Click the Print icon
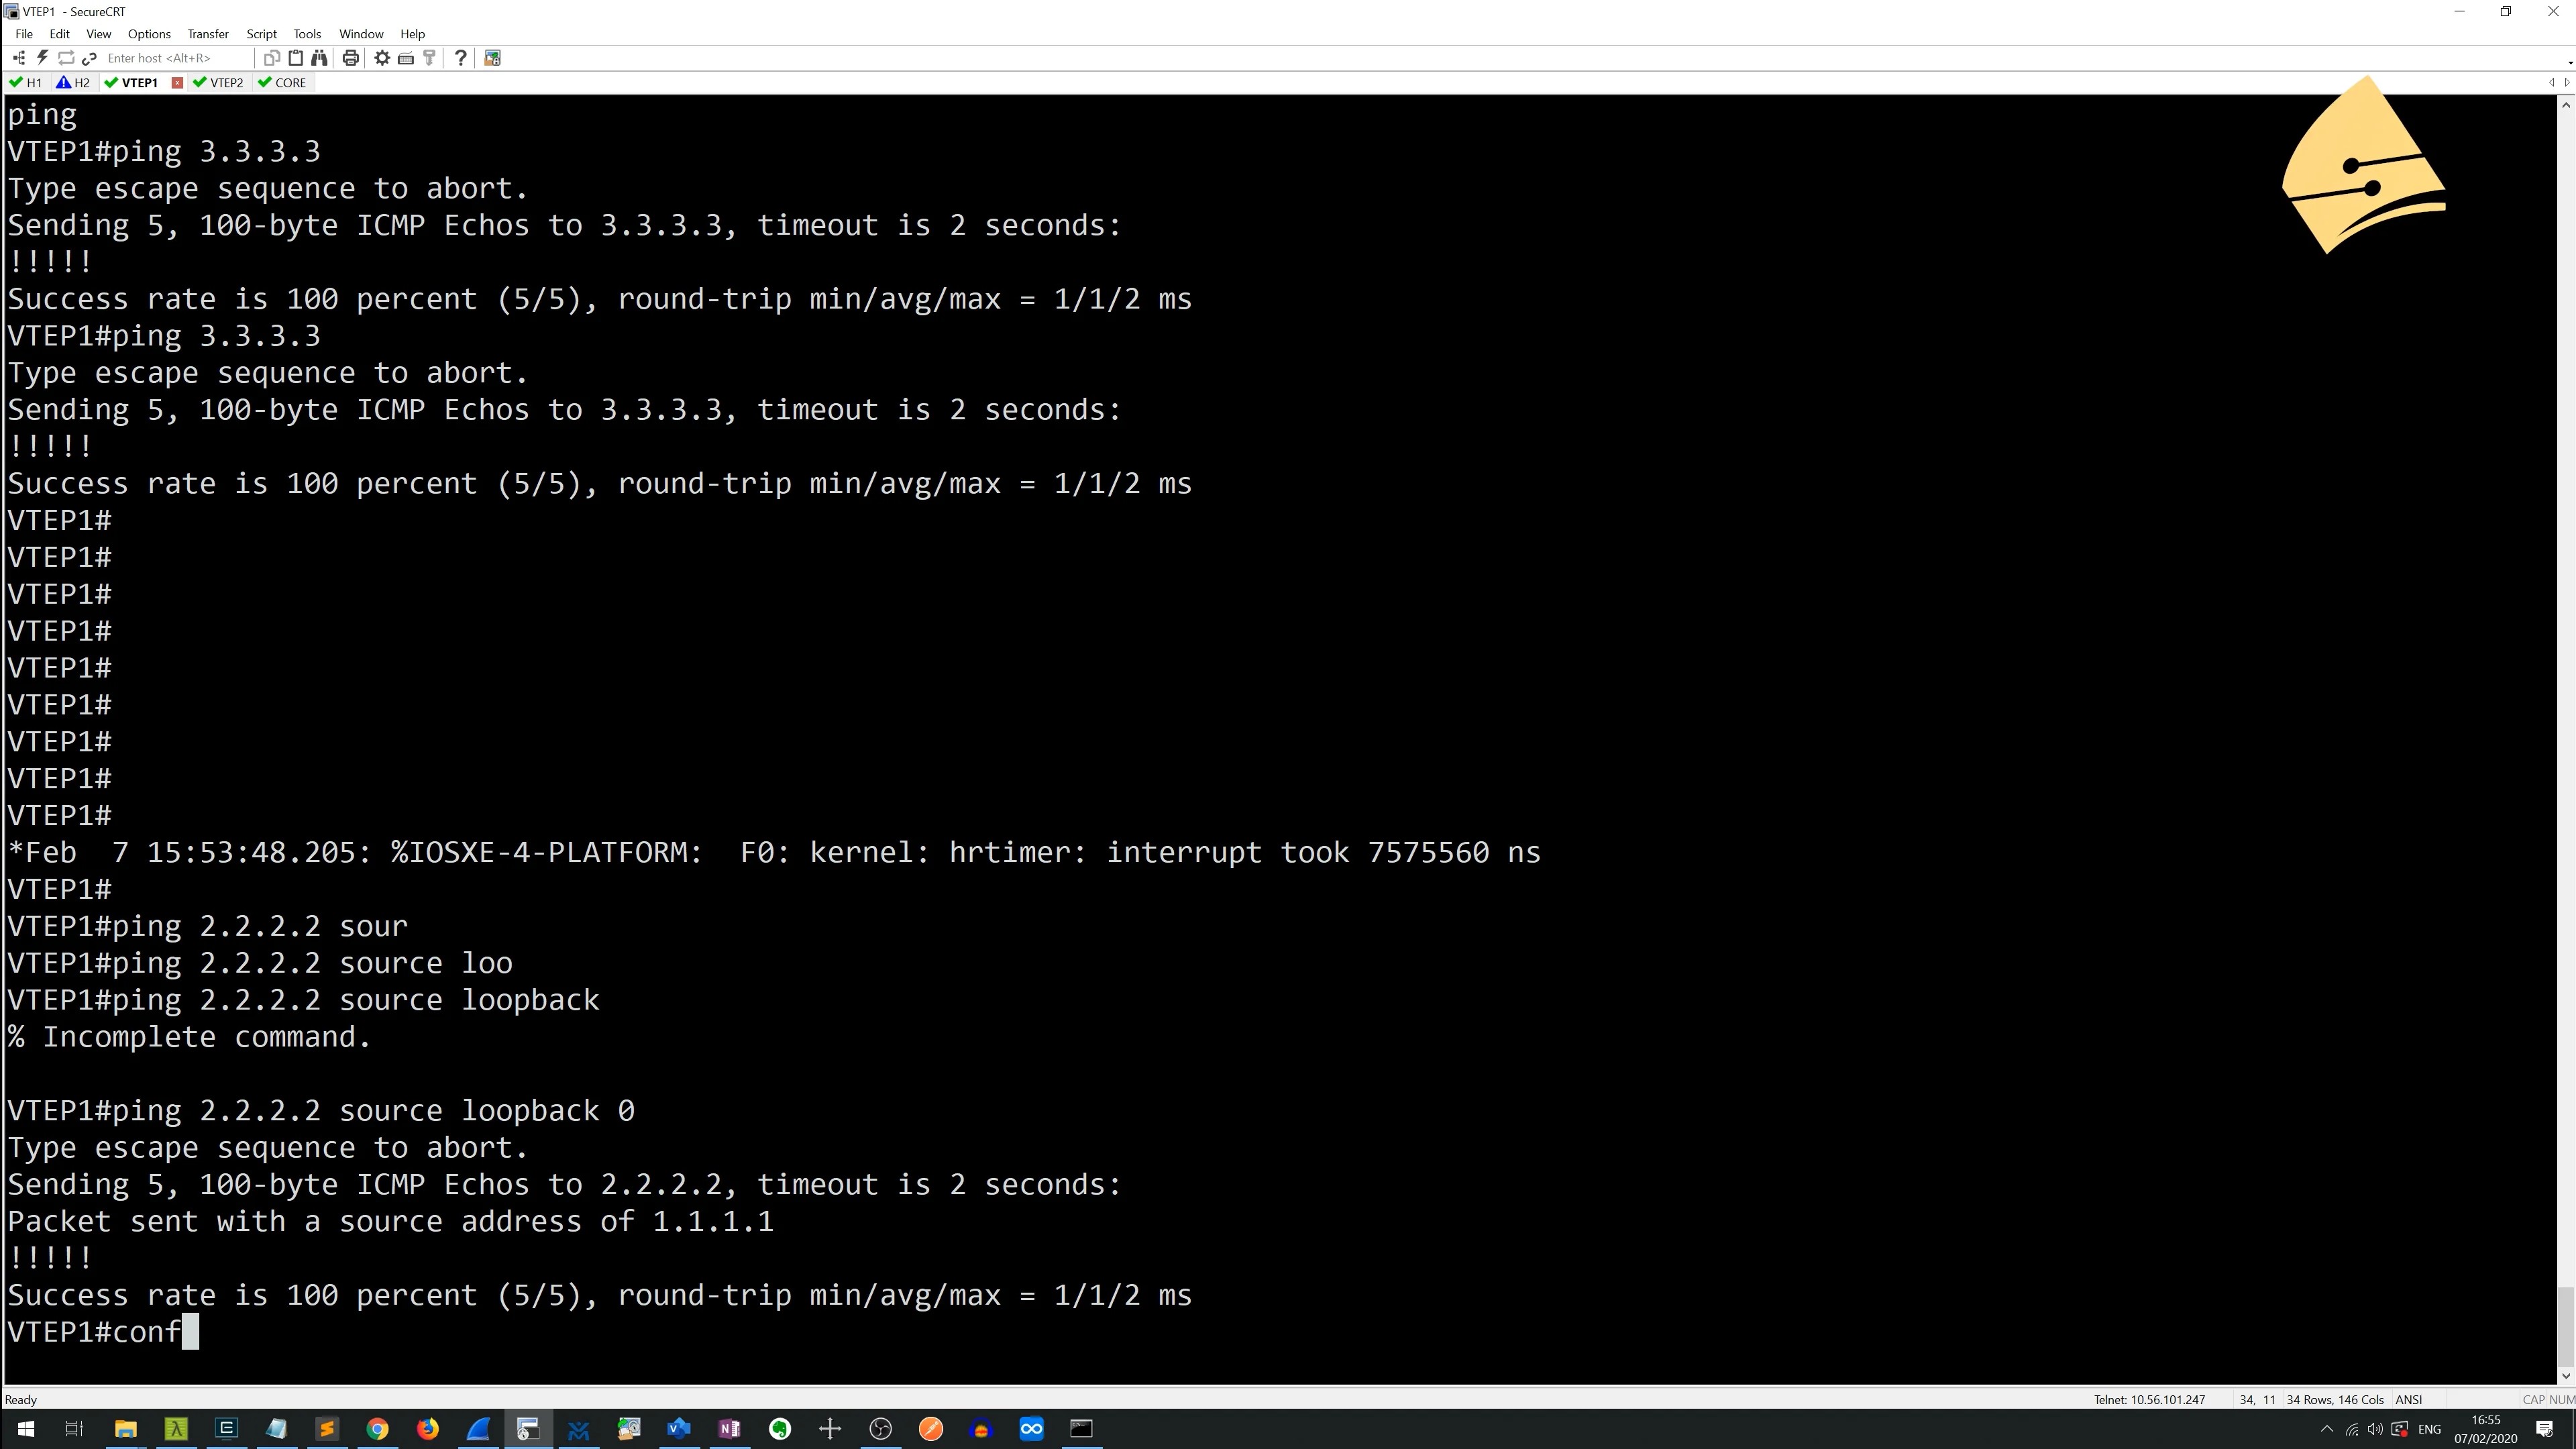This screenshot has height=1449, width=2576. click(350, 58)
